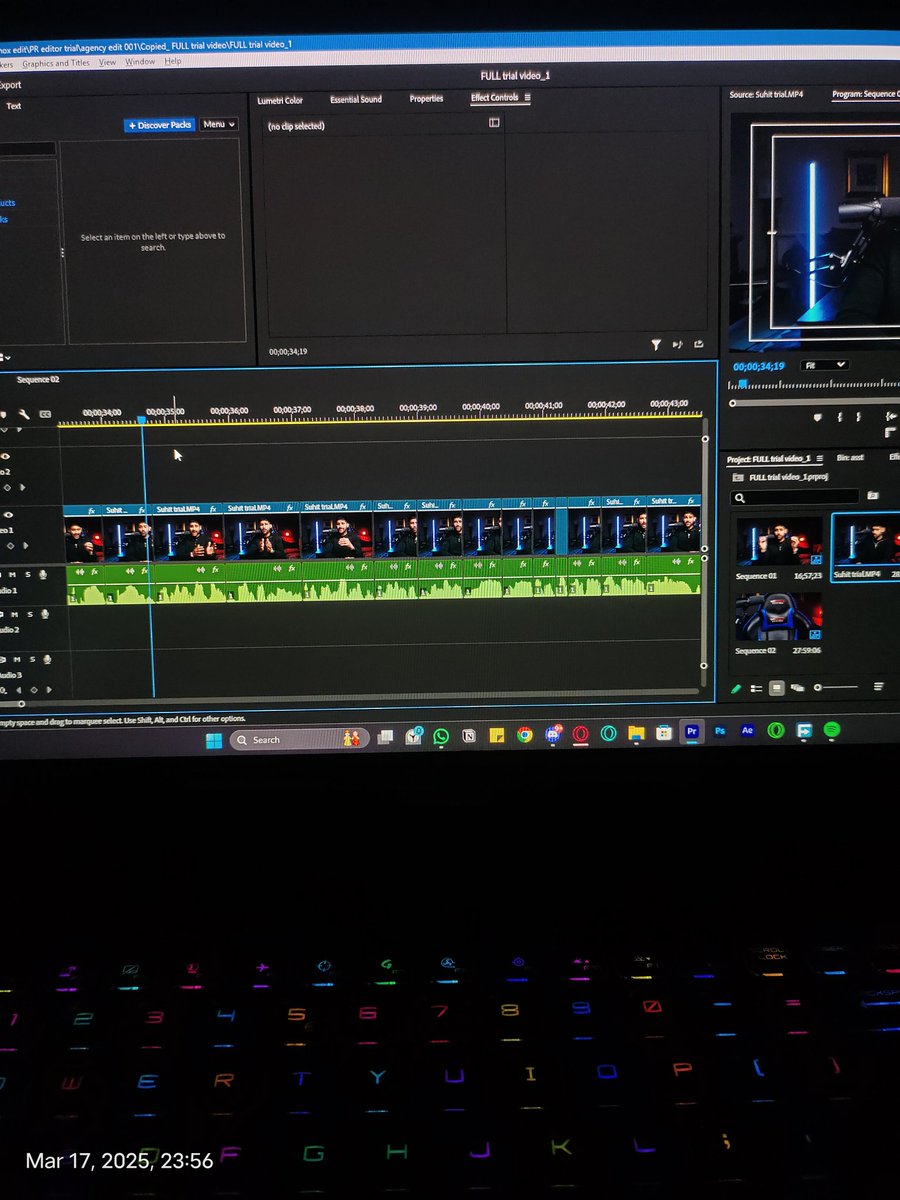The image size is (900, 1200).
Task: Click the export icon below Effect Controls
Action: [x=698, y=344]
